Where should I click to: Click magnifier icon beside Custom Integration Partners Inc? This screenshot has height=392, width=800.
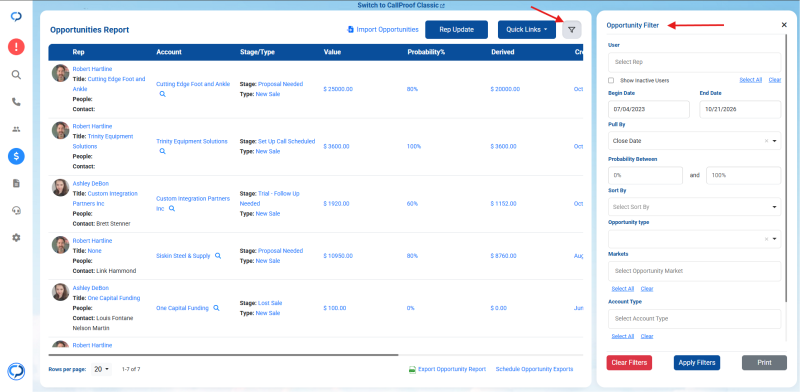coord(172,209)
